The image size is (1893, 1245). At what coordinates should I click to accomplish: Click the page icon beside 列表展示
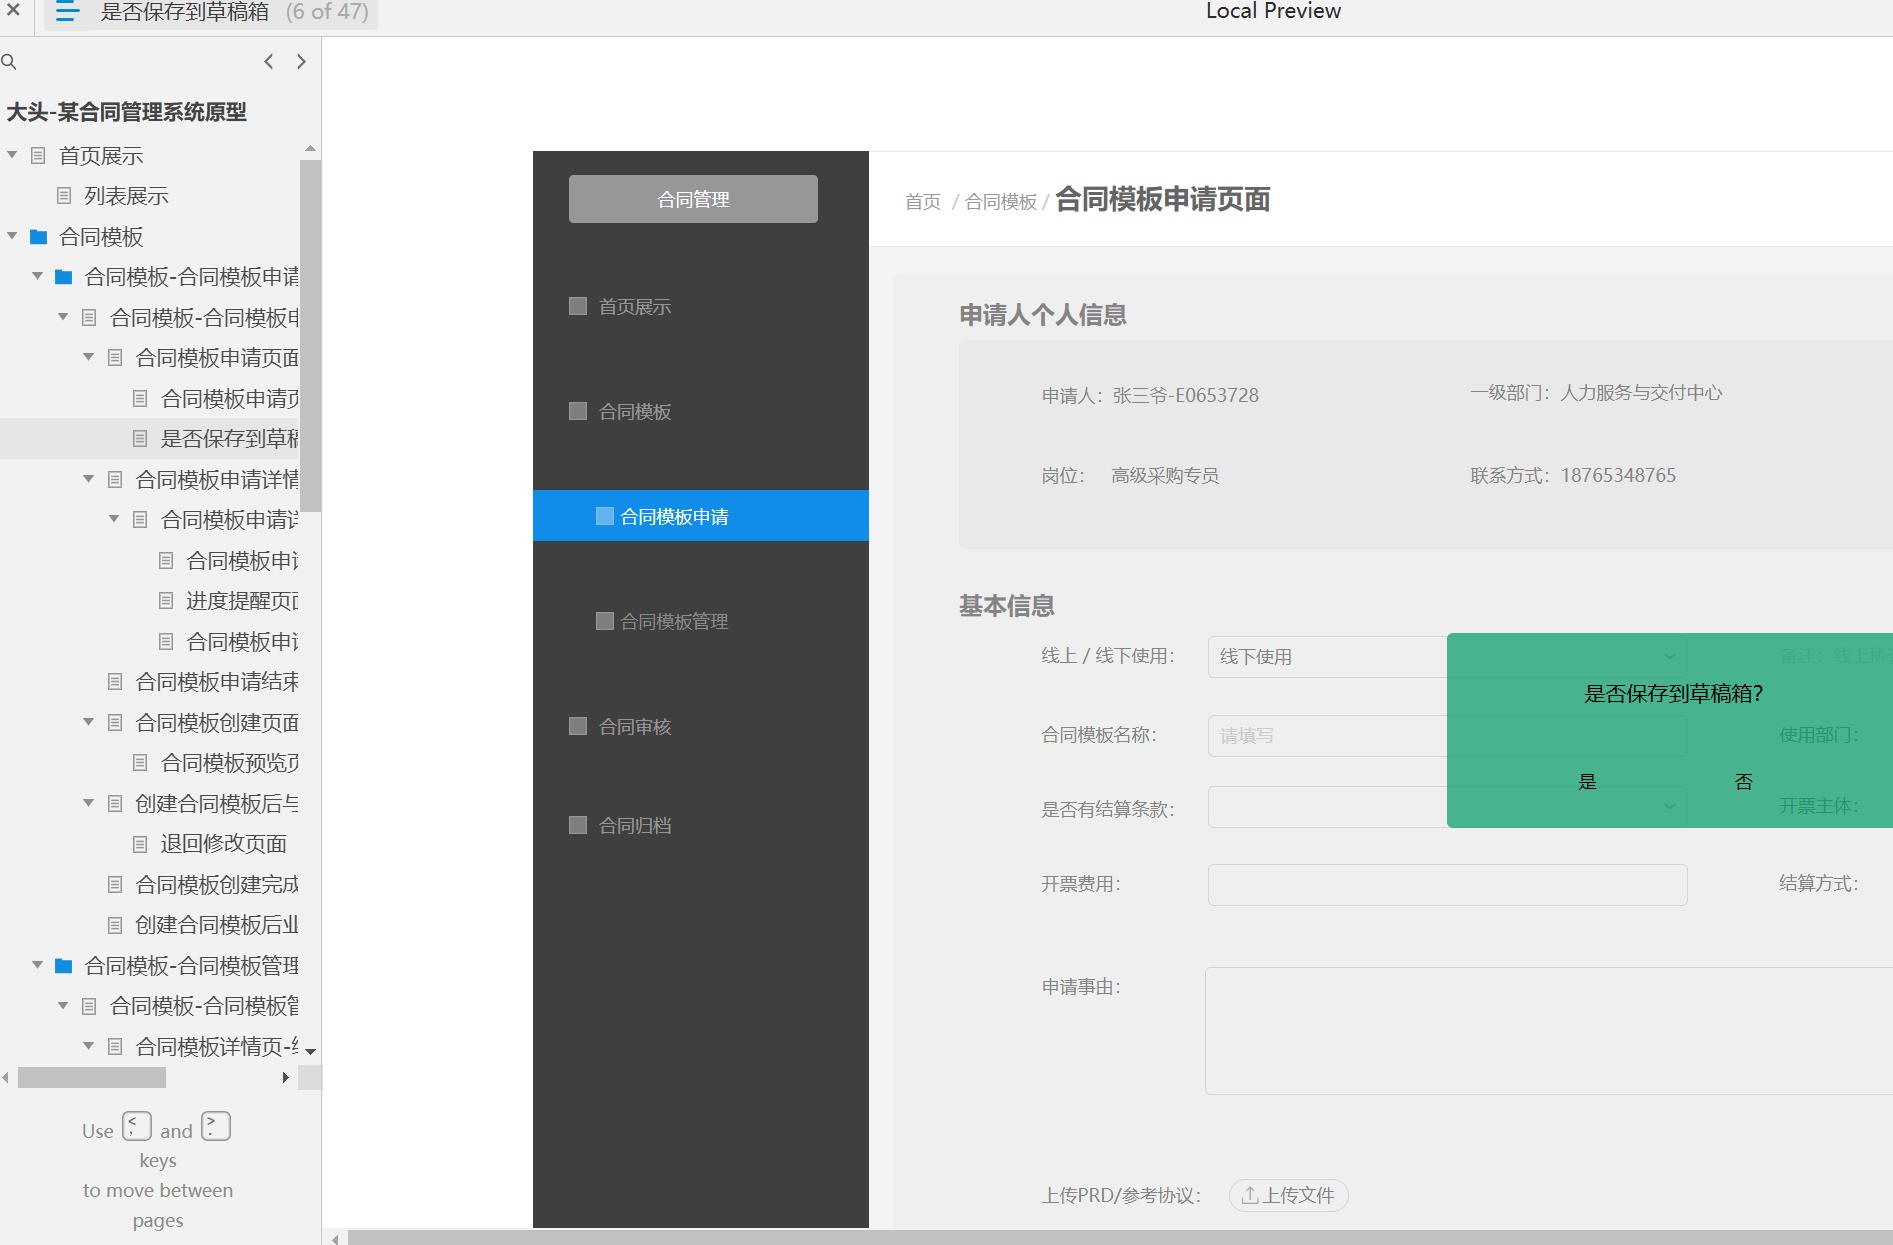pyautogui.click(x=64, y=196)
